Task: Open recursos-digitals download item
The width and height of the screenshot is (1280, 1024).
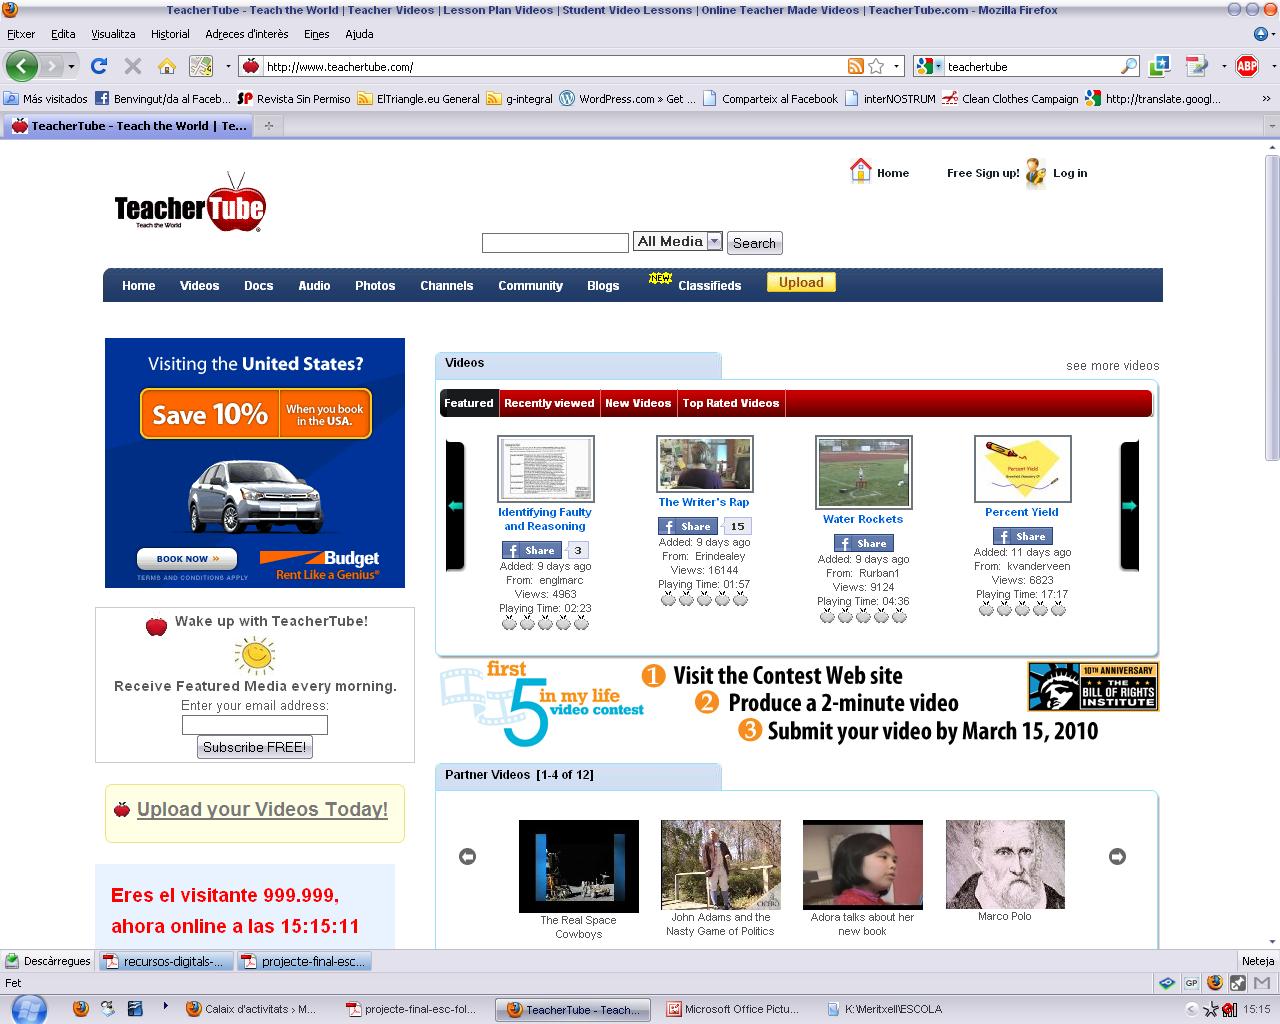Action: pos(166,961)
